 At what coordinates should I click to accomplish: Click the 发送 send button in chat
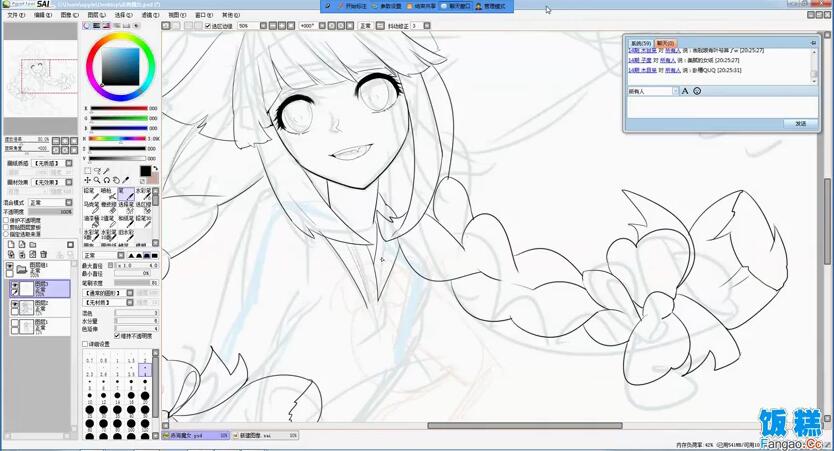pos(800,123)
